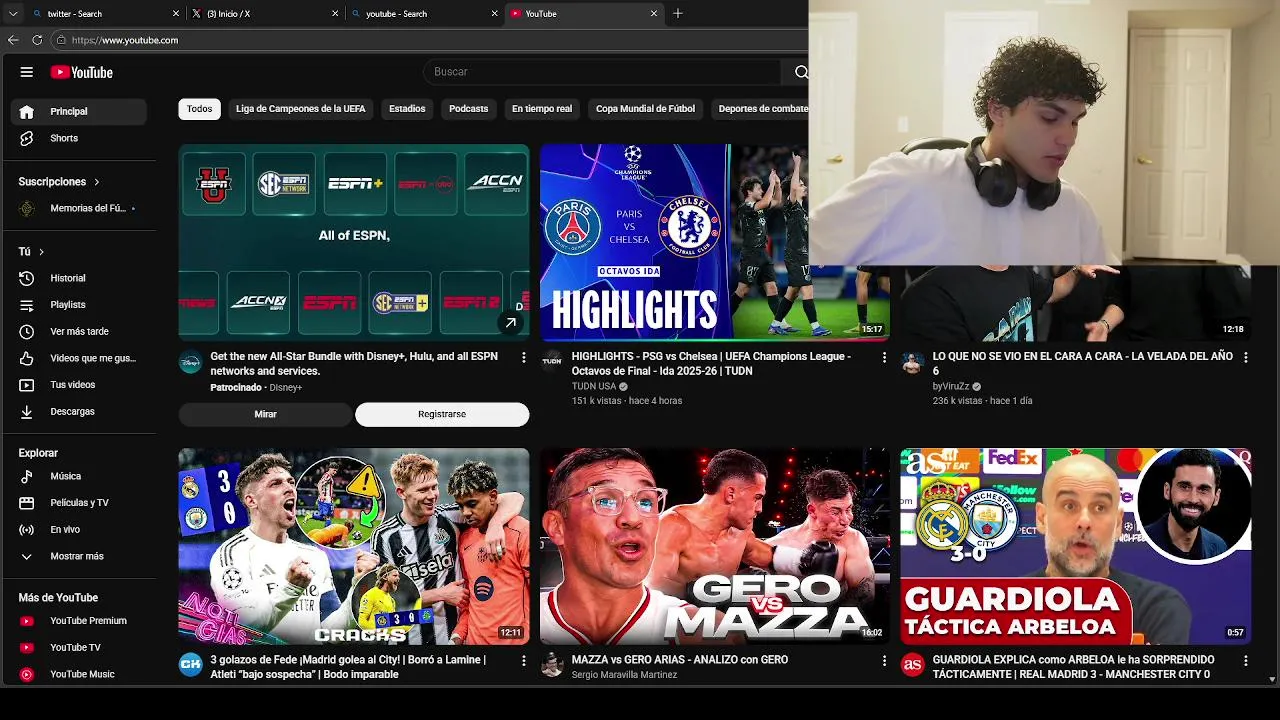Viewport: 1280px width, 720px height.
Task: Click the YouTube logo
Action: coord(82,72)
